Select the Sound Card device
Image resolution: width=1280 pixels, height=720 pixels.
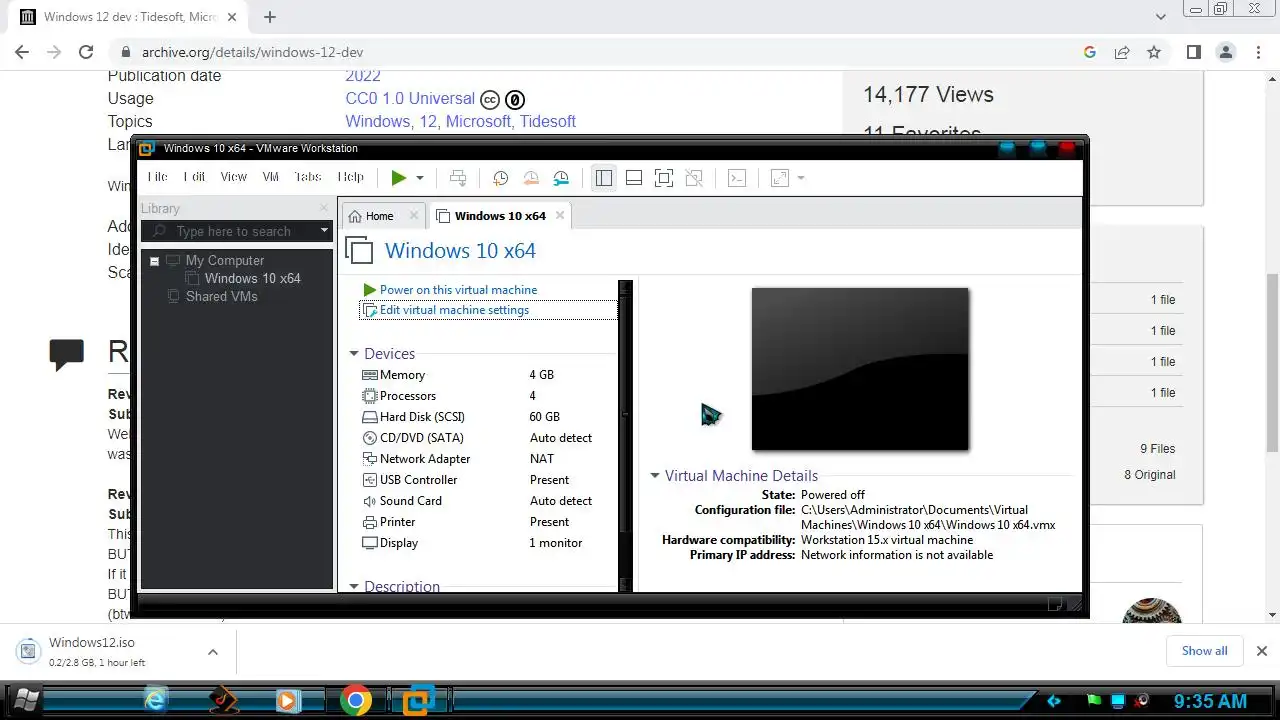coord(489,501)
